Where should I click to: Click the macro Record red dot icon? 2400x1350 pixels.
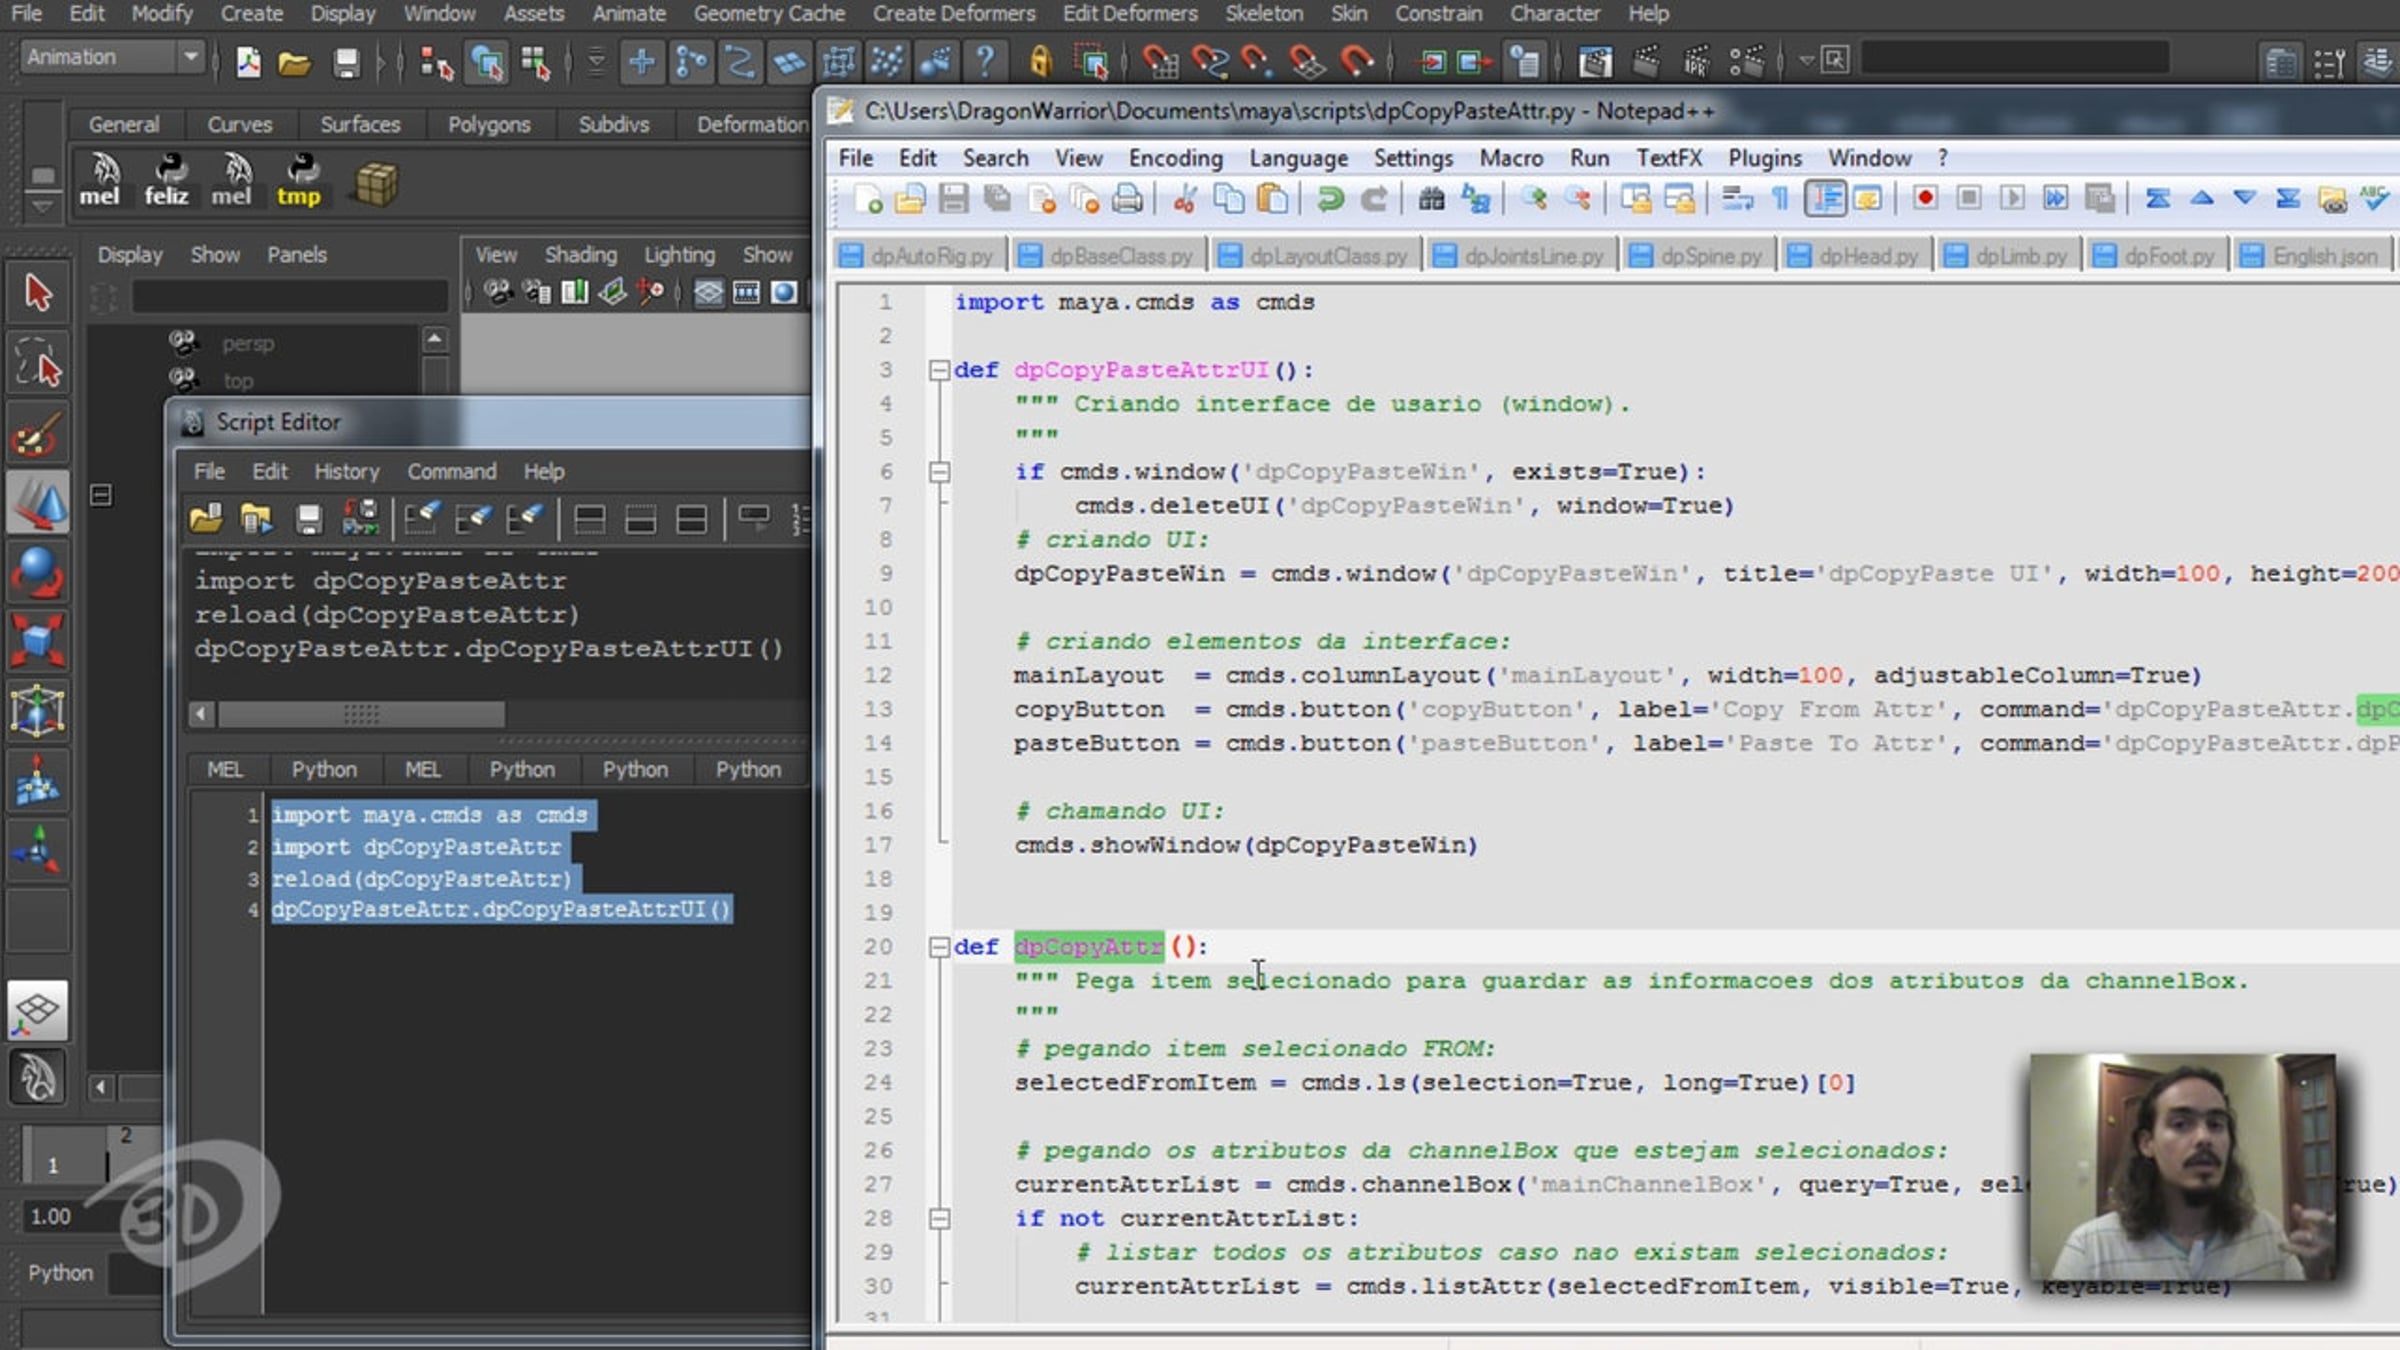tap(1924, 198)
